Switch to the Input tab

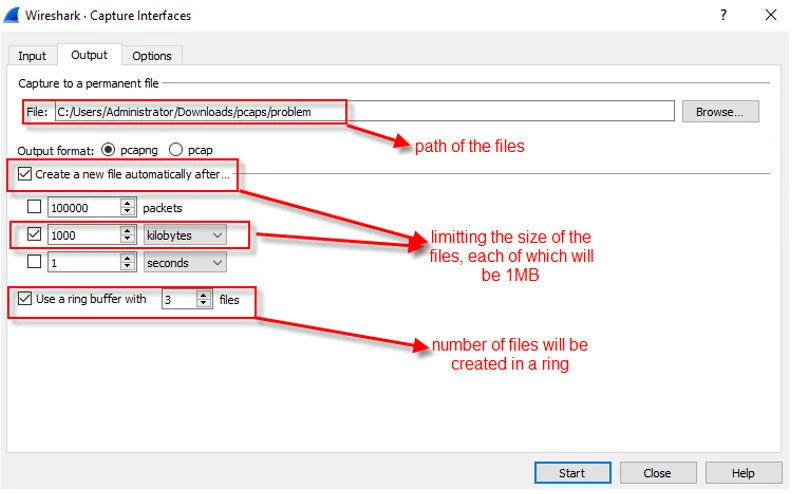(32, 56)
